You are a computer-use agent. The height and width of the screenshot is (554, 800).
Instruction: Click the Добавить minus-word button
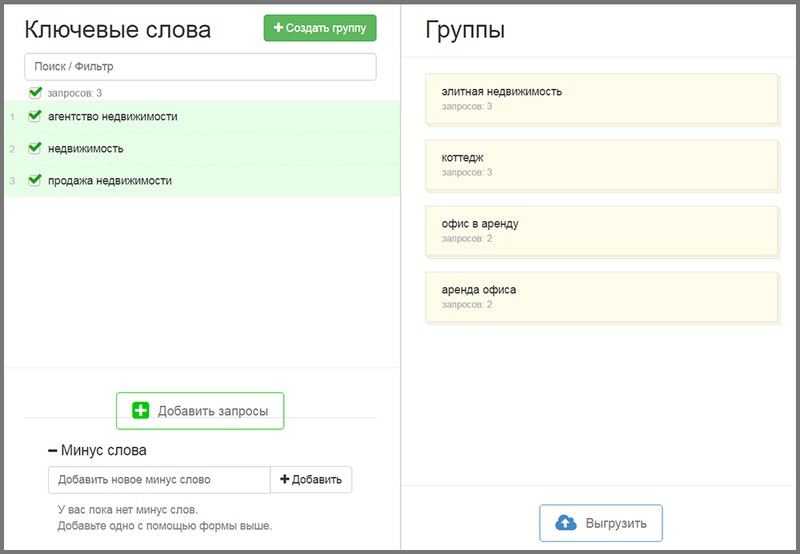coord(311,480)
